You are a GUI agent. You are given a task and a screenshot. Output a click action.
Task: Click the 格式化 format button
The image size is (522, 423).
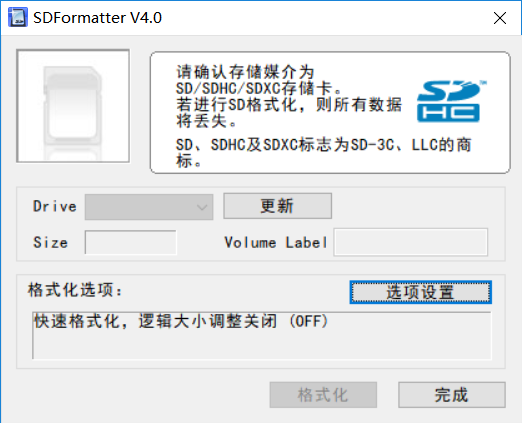[323, 395]
